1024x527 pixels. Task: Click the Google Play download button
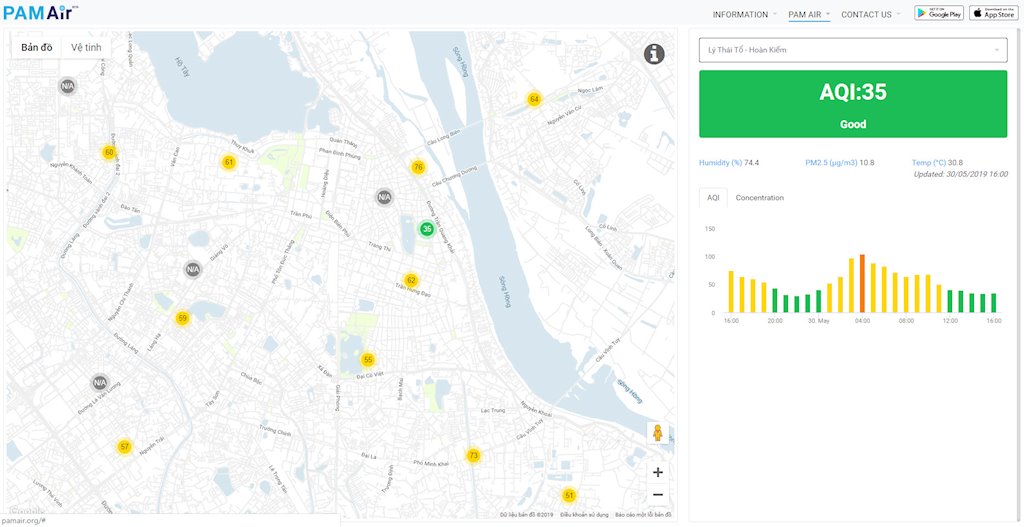tap(939, 13)
